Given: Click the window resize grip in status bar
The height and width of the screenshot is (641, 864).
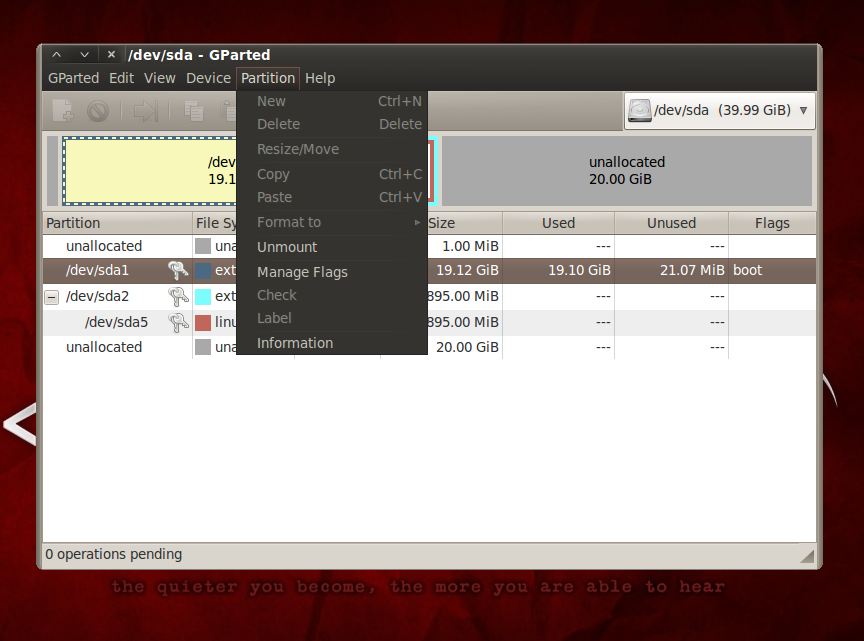Looking at the screenshot, I should [807, 556].
